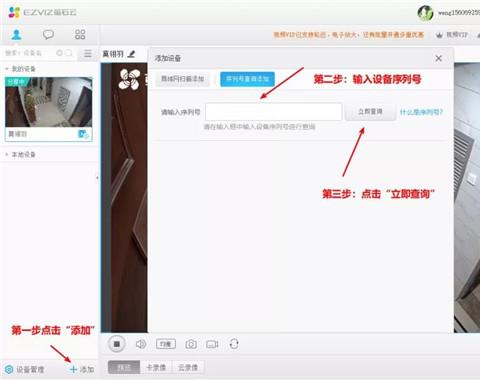Open the four-square apps grid tab
480x380 pixels.
point(80,34)
